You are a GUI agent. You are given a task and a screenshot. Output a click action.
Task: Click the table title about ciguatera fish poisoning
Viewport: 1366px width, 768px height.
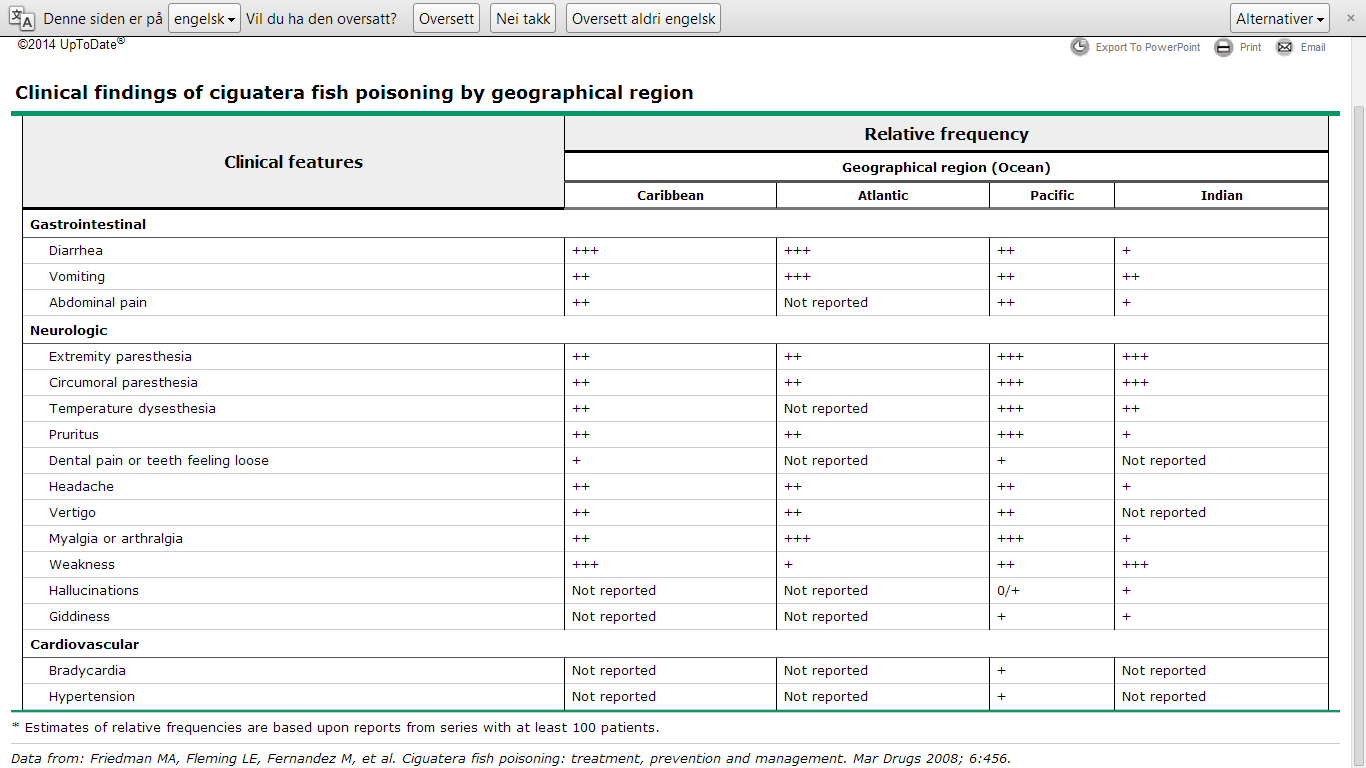(x=354, y=93)
